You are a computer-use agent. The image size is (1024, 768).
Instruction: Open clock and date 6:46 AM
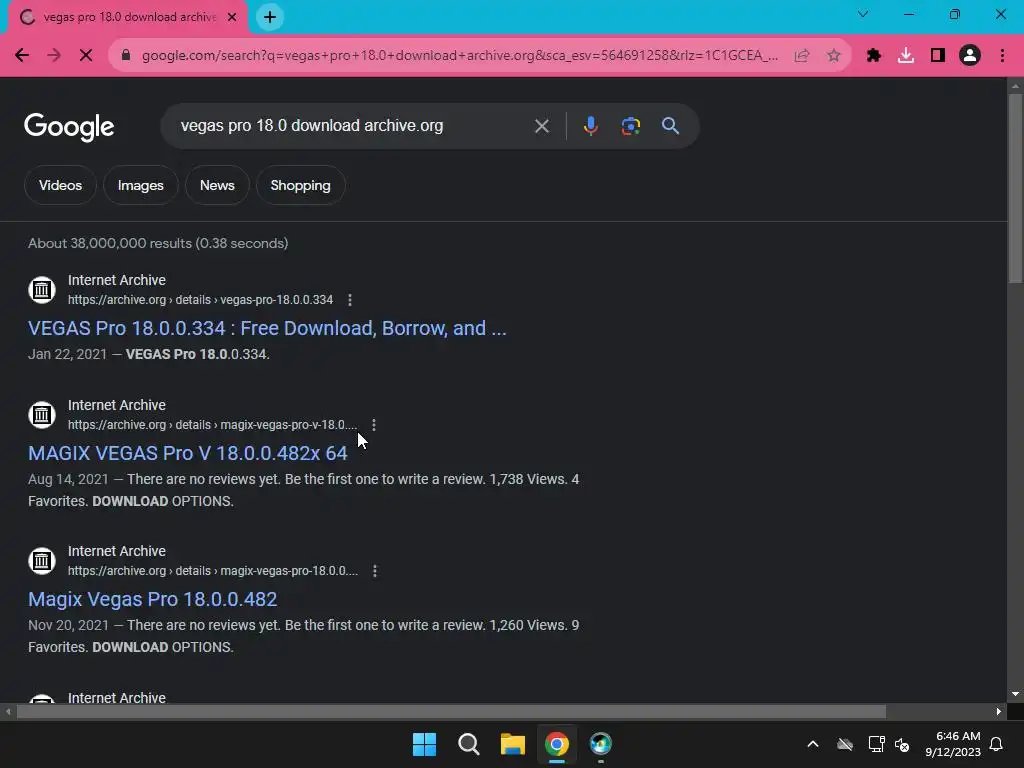[x=953, y=744]
